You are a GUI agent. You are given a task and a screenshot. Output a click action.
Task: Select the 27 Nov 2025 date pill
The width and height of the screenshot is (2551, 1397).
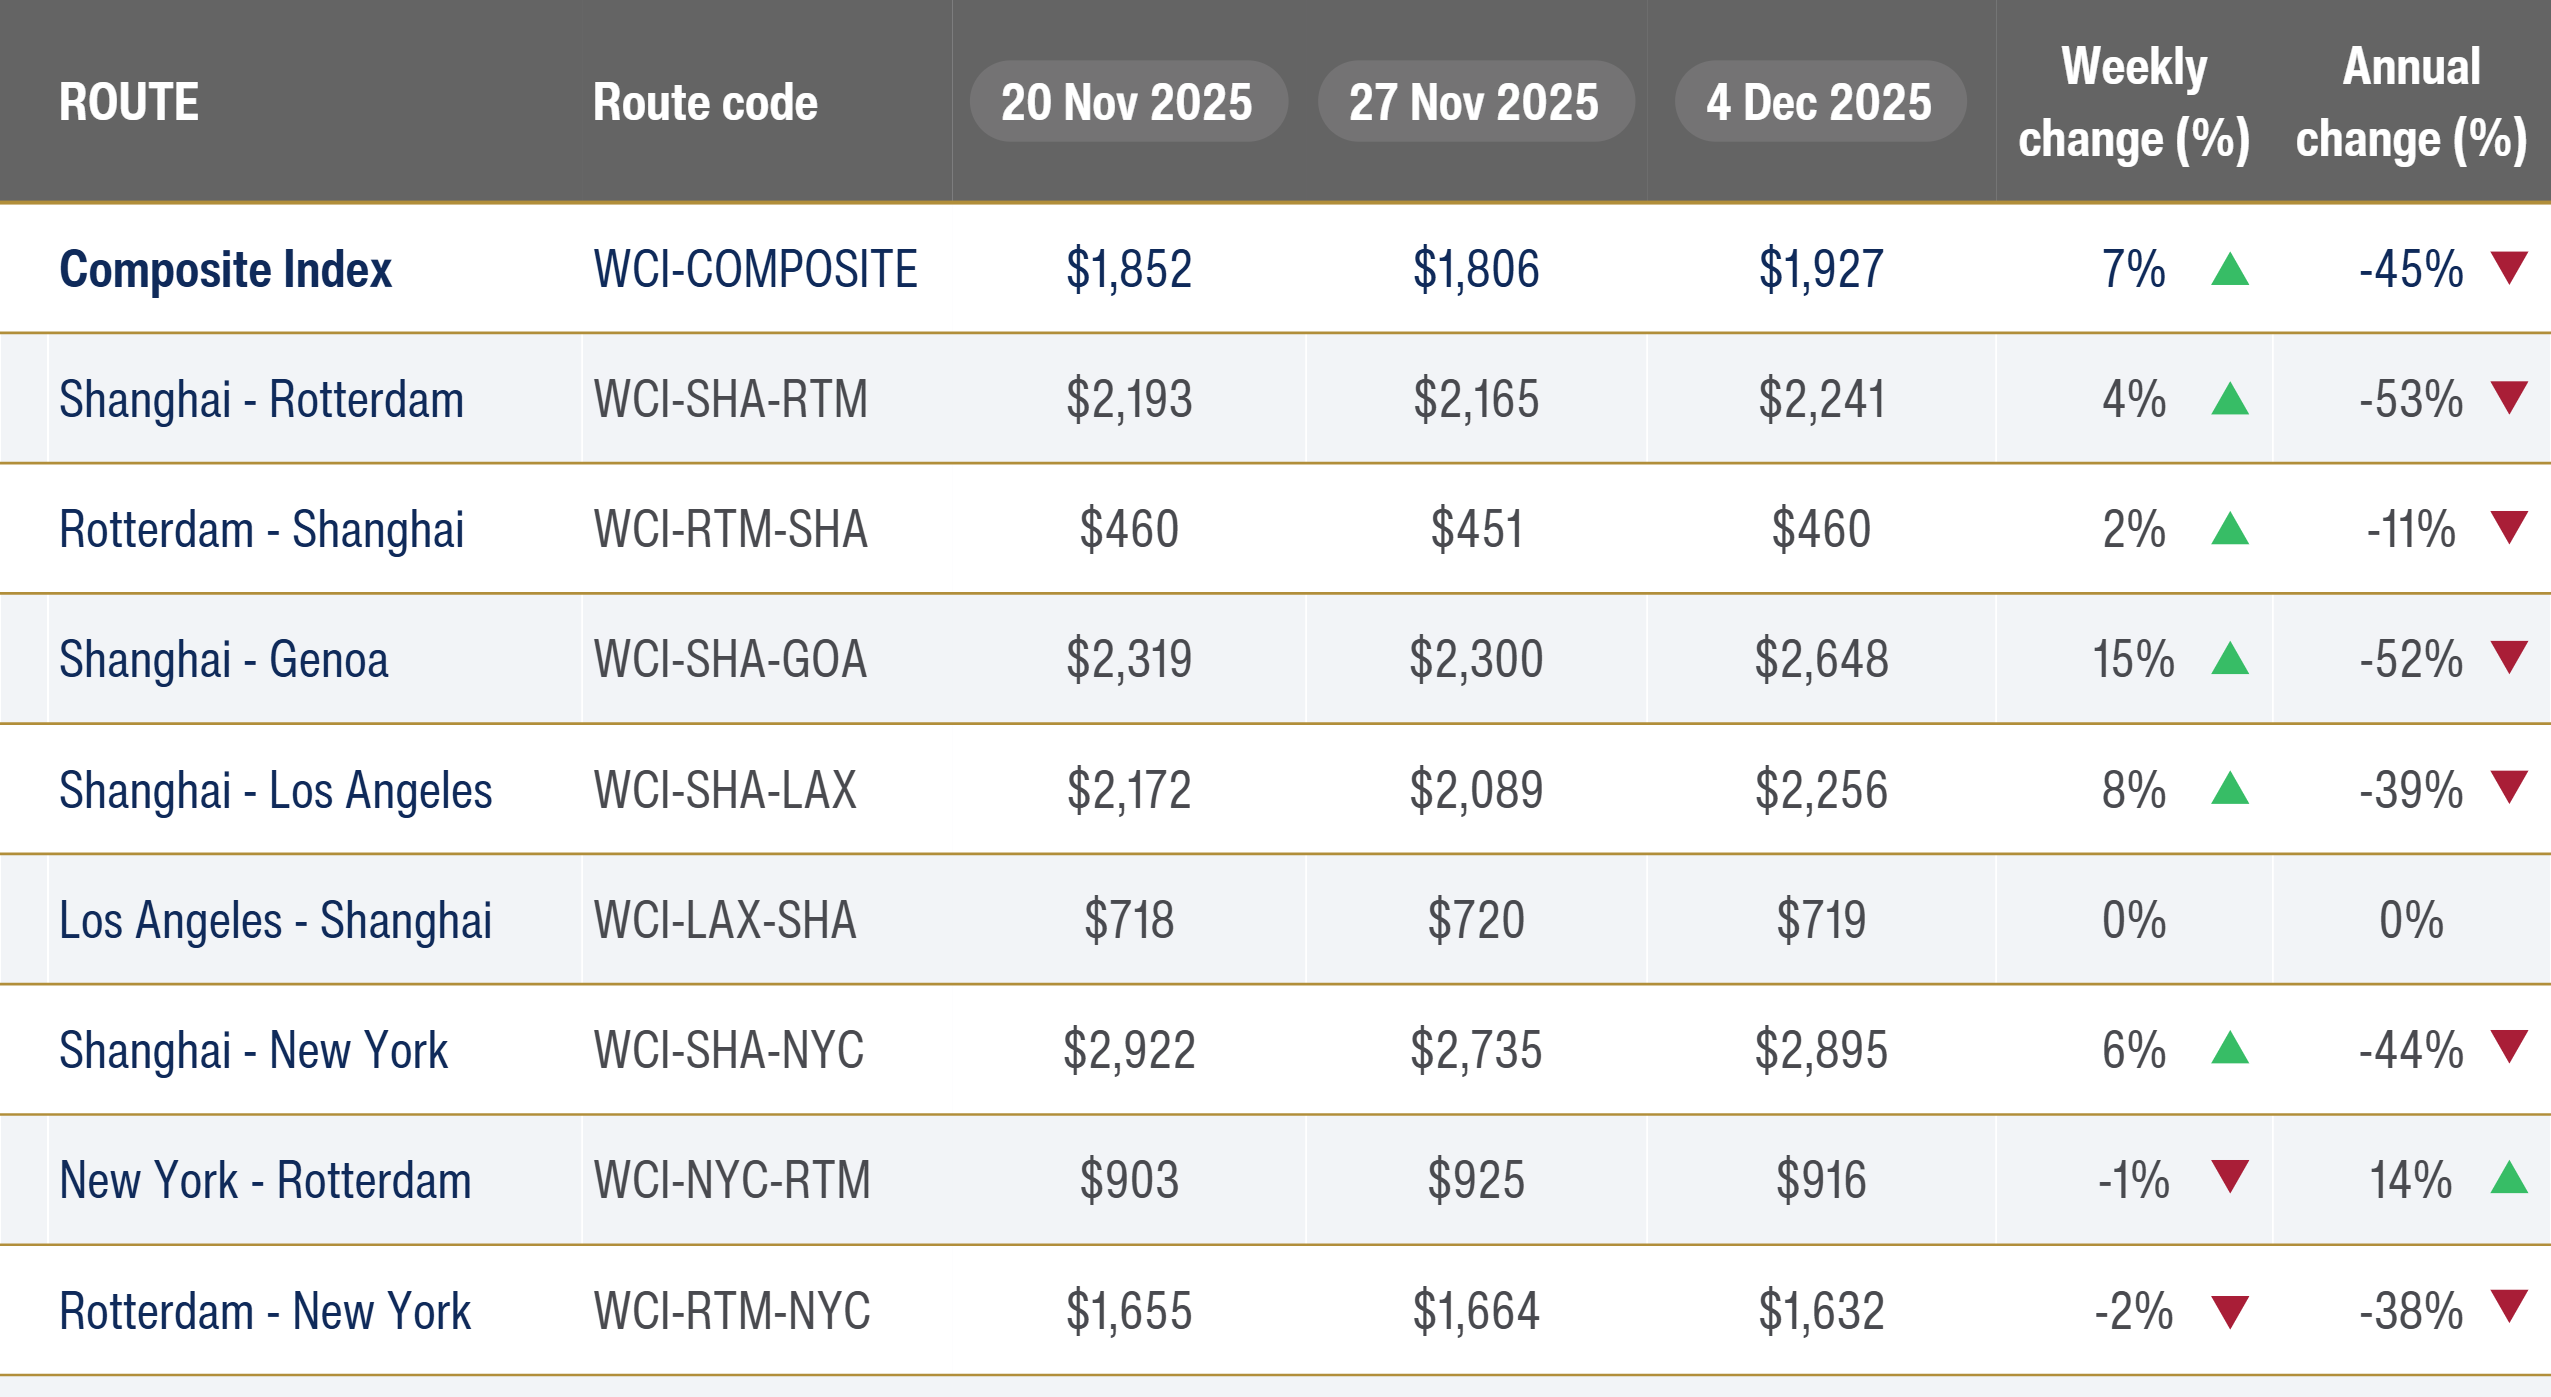click(1474, 102)
